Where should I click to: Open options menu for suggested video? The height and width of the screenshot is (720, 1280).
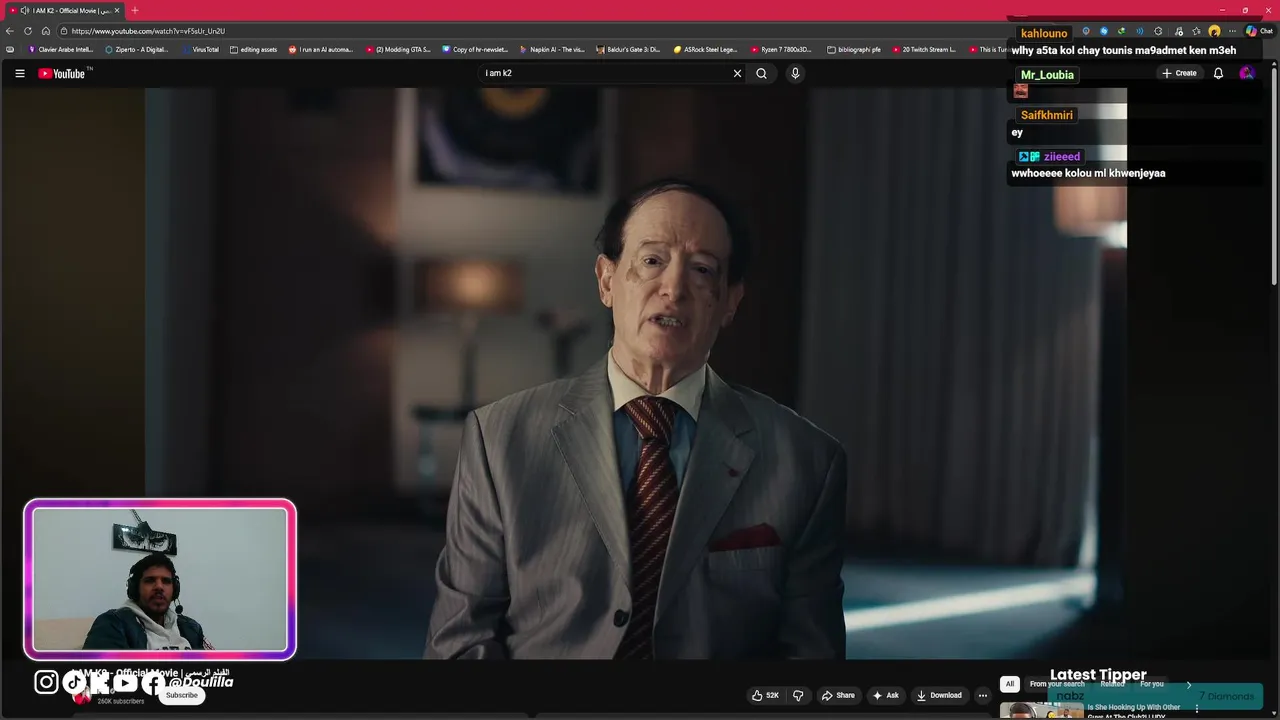[1197, 709]
